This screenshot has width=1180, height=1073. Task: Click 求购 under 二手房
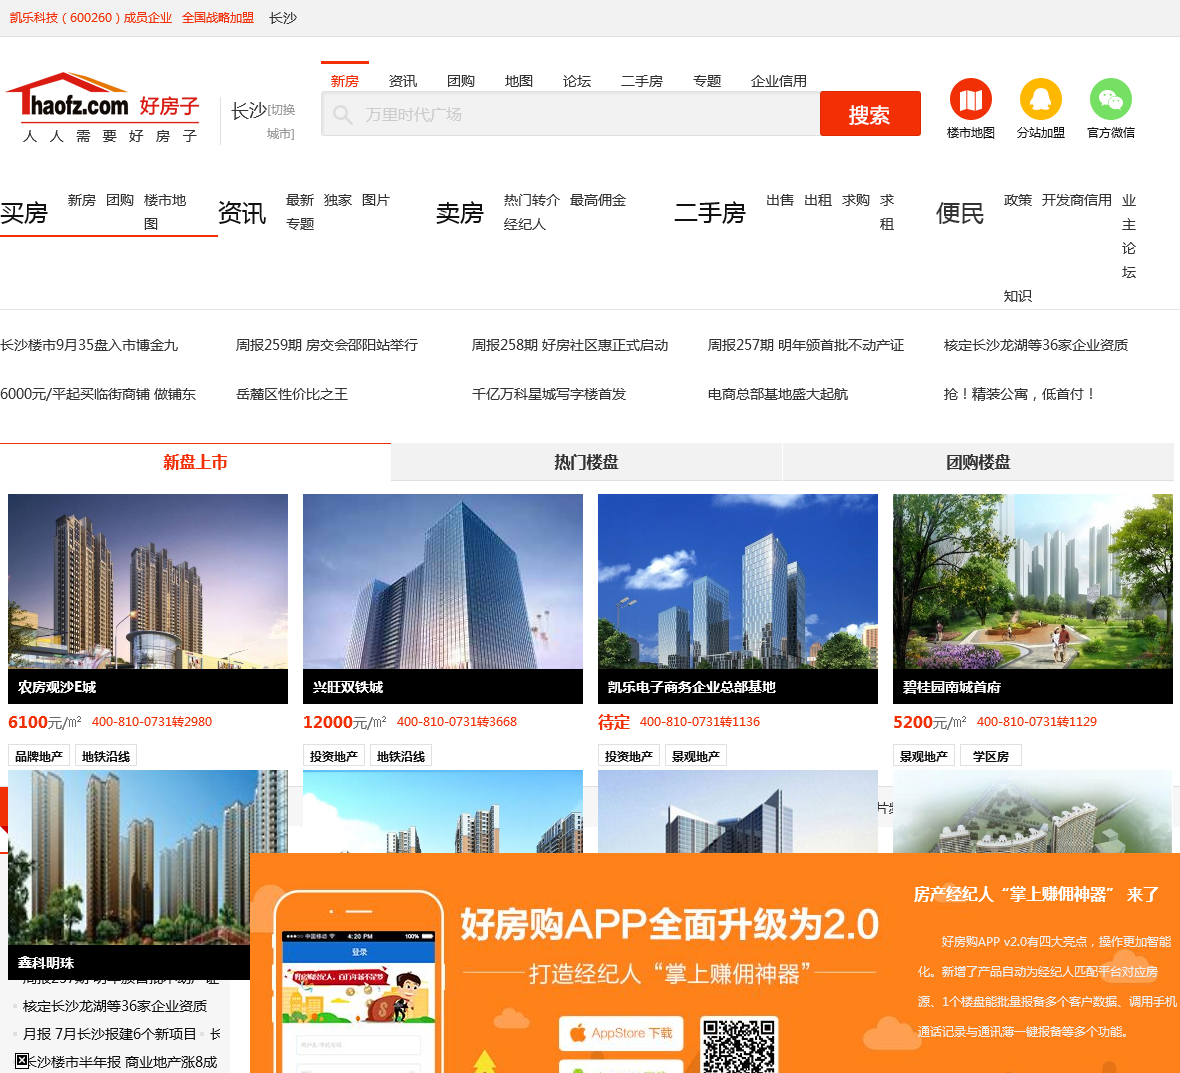point(856,200)
